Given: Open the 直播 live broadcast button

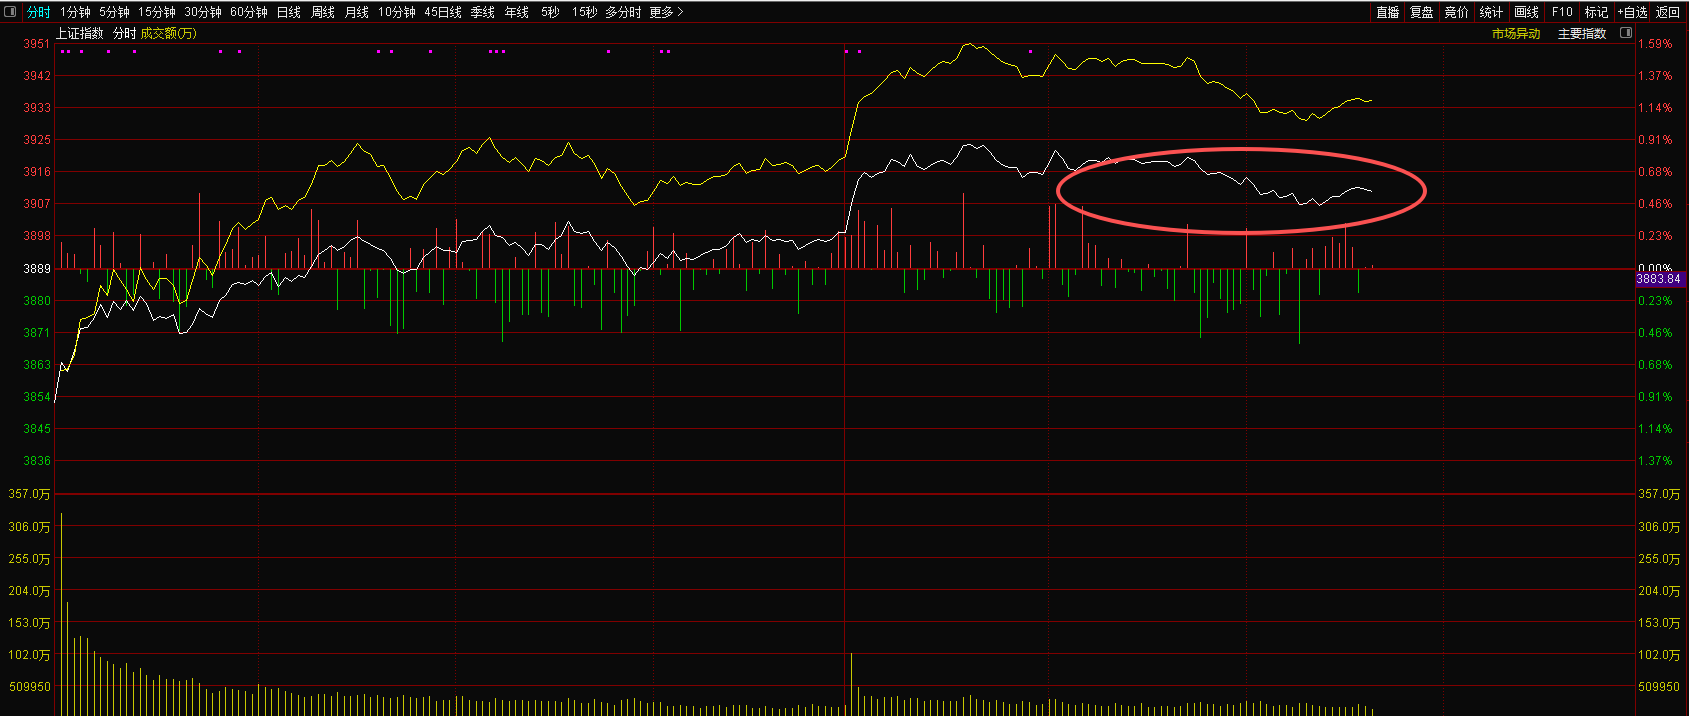Looking at the screenshot, I should click(x=1387, y=12).
